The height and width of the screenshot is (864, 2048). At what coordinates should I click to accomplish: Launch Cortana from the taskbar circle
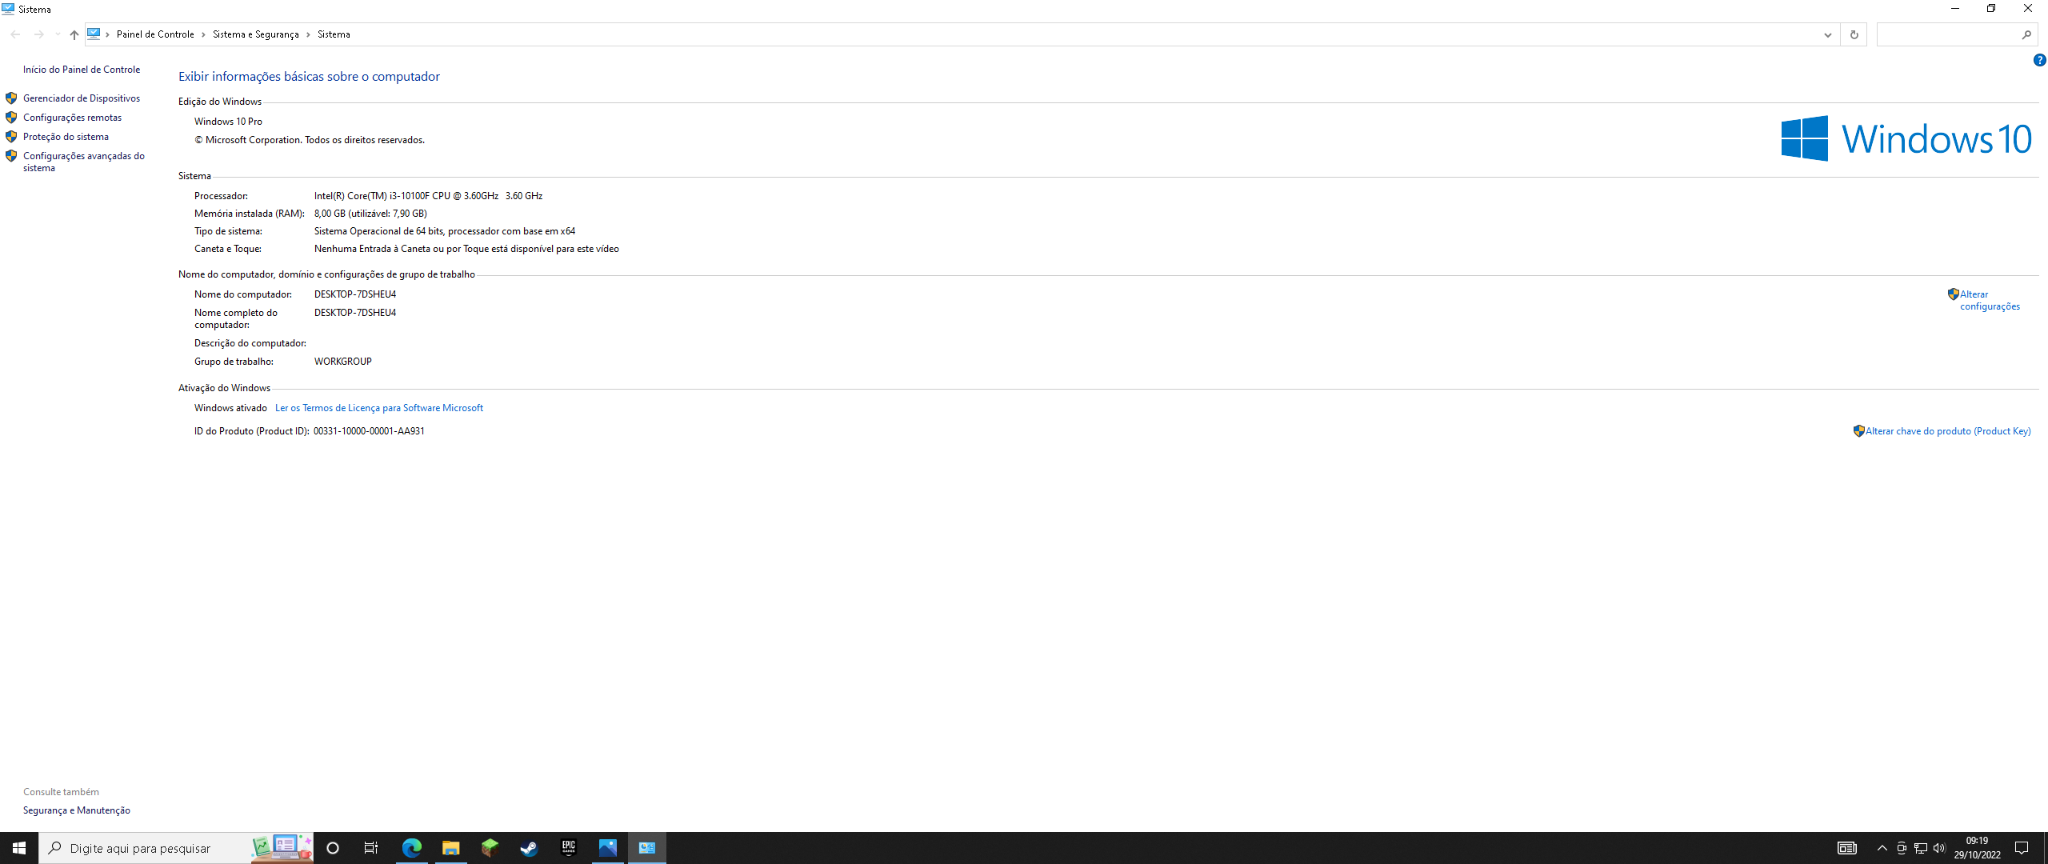click(333, 848)
